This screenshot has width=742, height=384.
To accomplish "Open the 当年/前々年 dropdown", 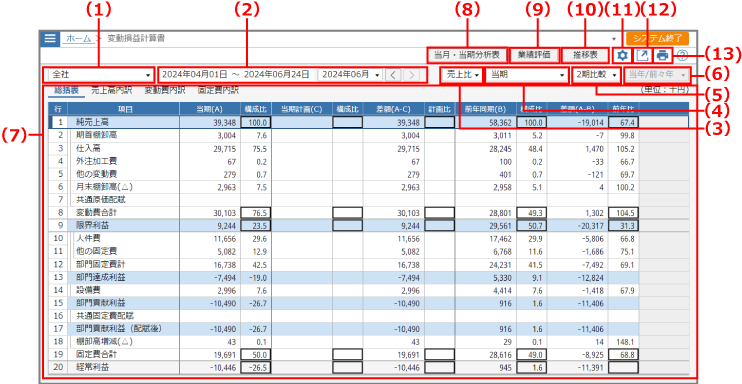I will tap(657, 75).
